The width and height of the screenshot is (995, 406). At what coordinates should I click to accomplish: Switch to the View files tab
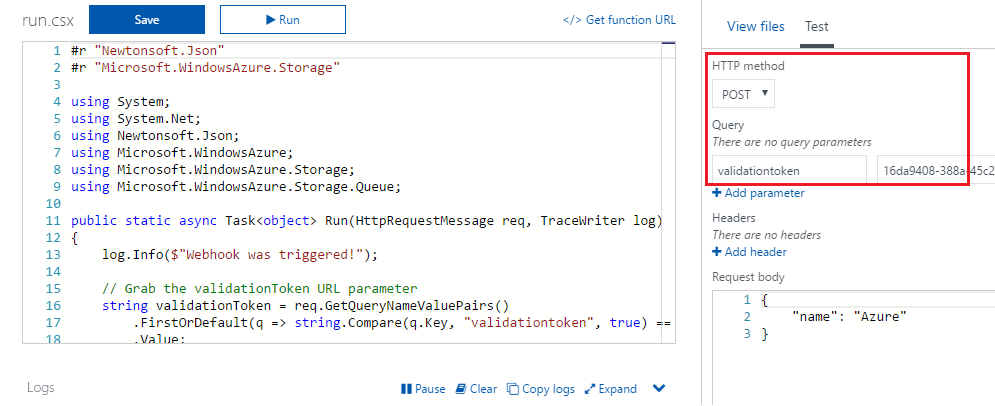[x=756, y=27]
